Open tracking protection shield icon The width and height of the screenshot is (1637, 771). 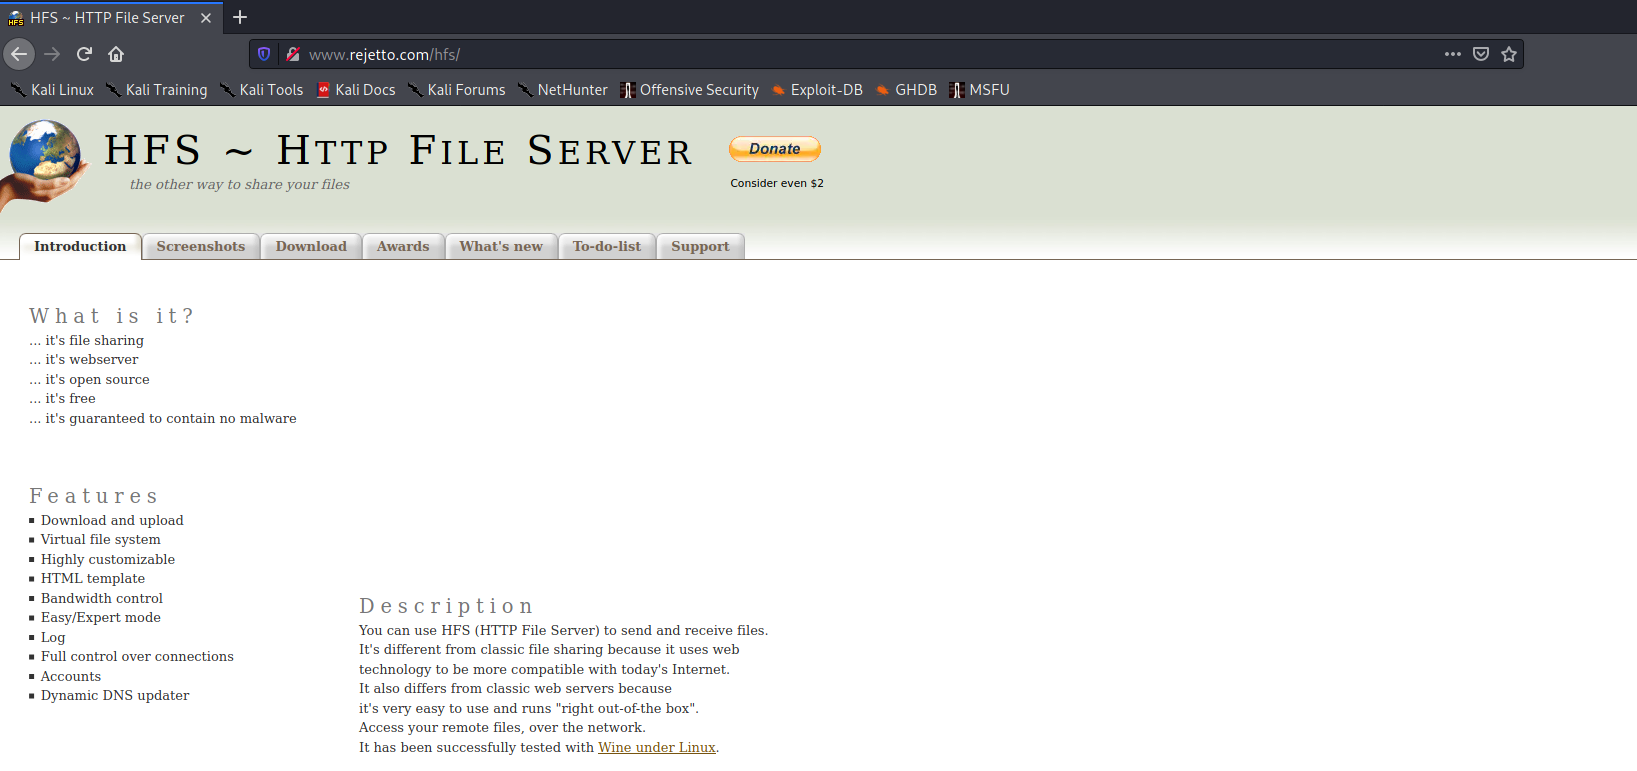click(x=264, y=54)
